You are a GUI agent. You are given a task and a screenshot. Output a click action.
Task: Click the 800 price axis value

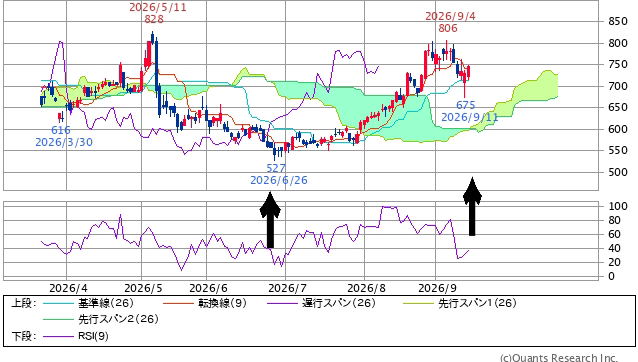point(618,43)
